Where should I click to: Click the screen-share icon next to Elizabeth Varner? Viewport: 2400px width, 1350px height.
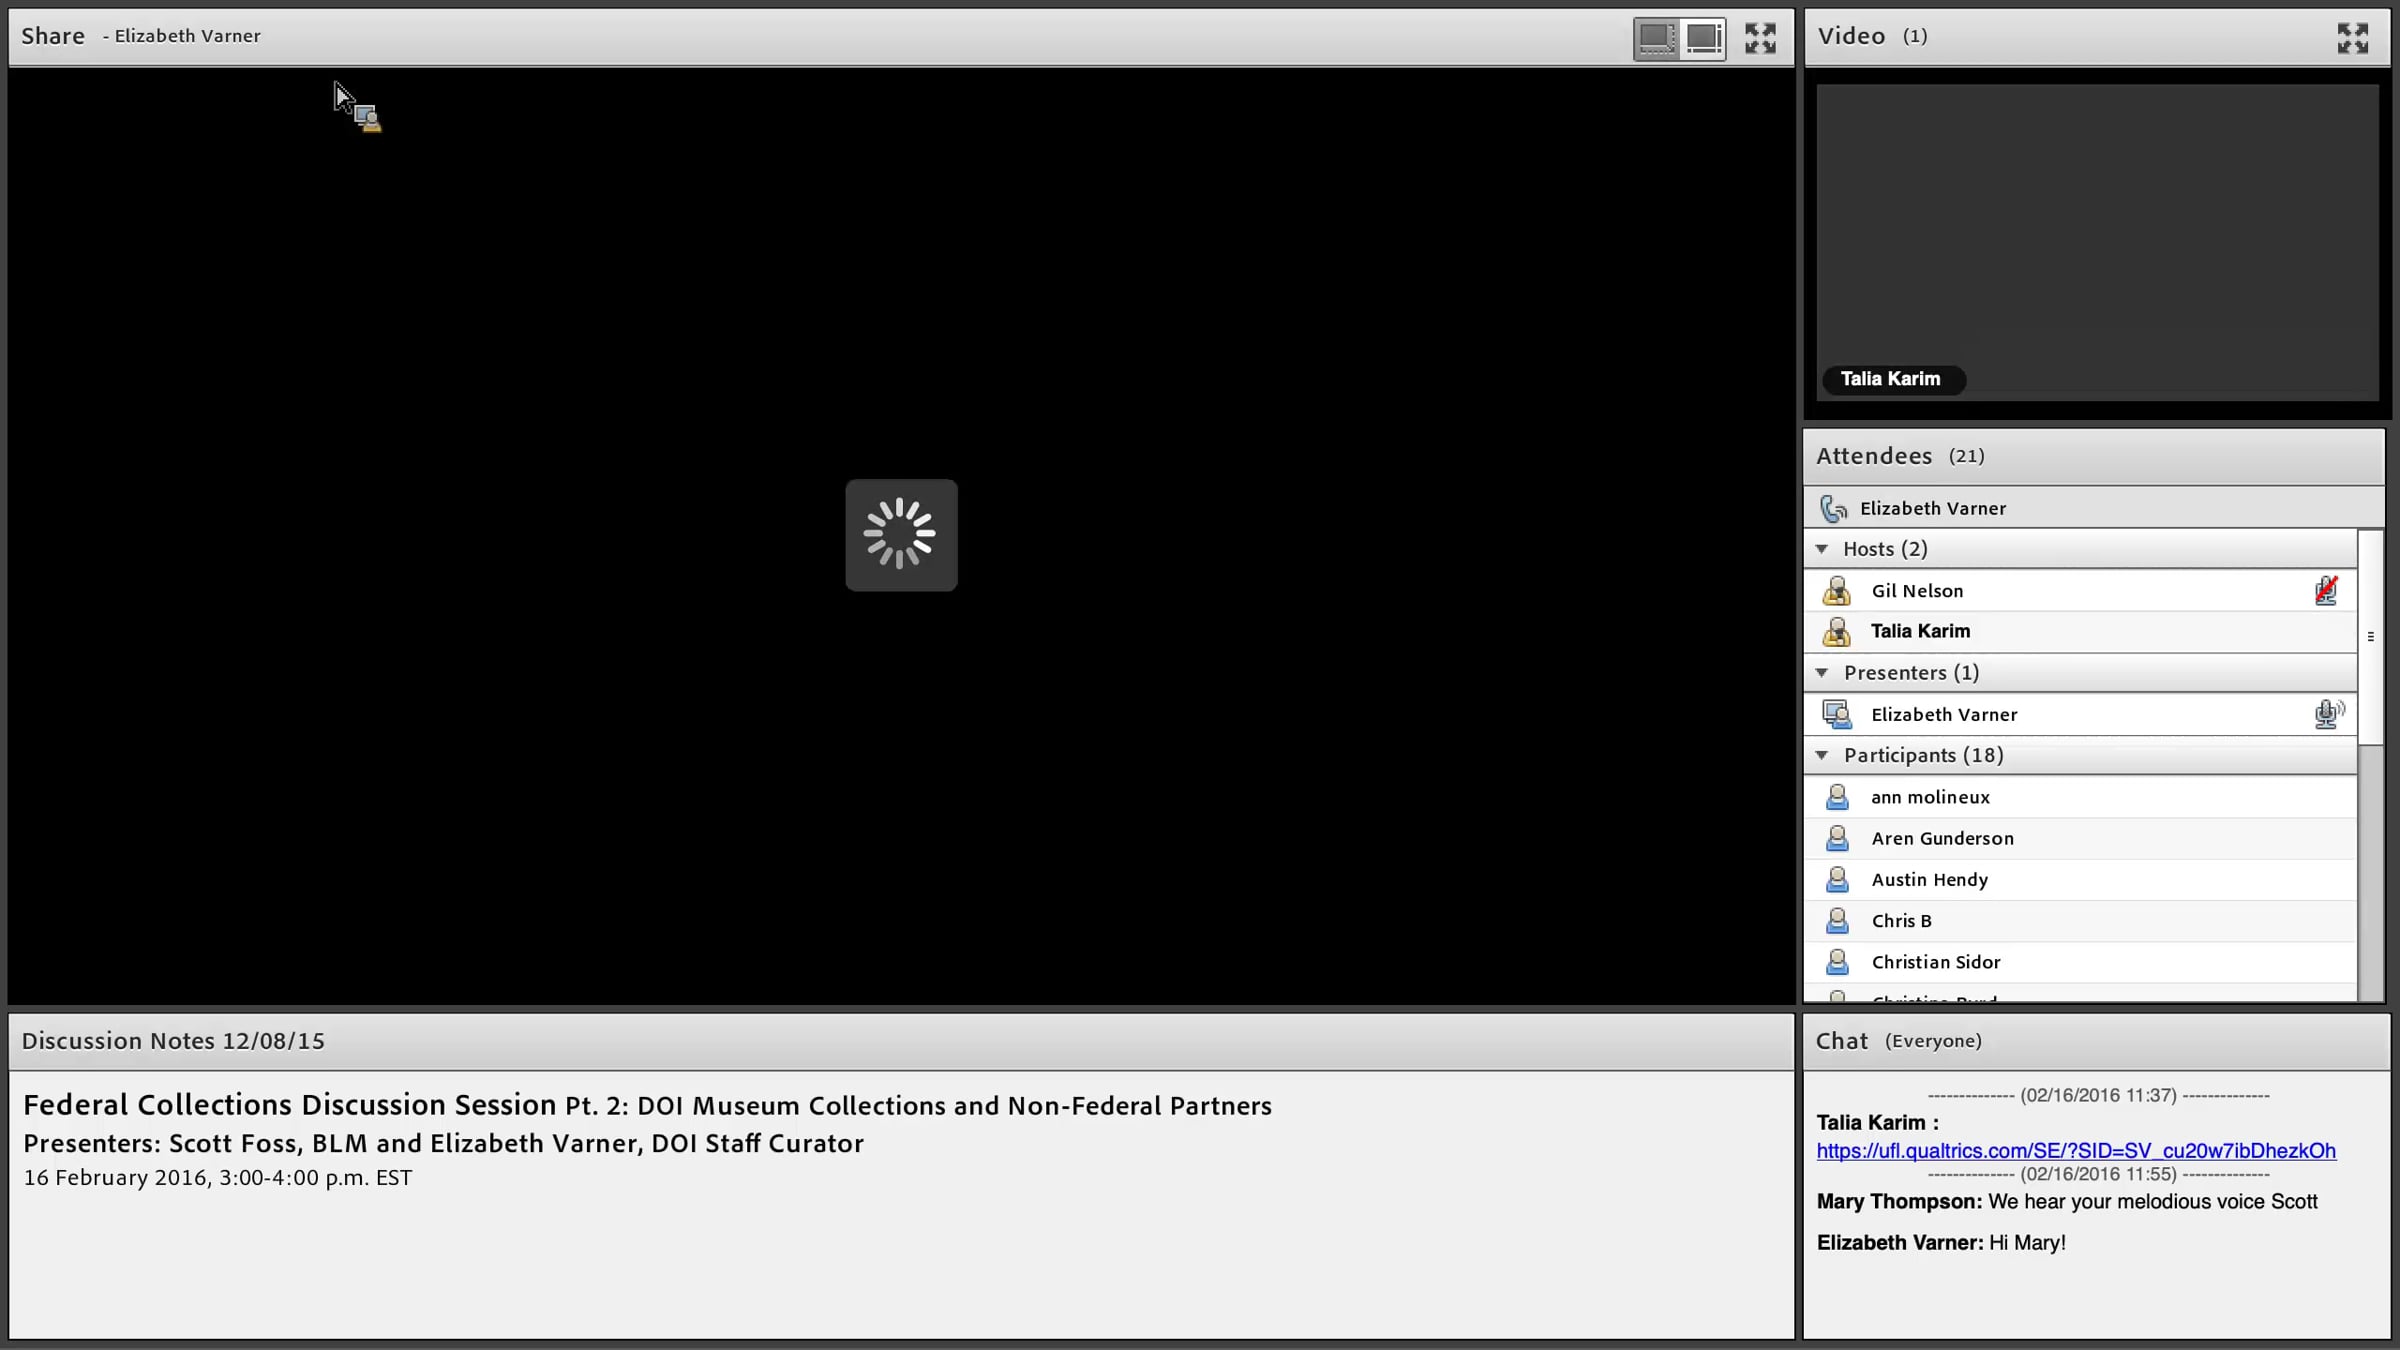[1836, 714]
